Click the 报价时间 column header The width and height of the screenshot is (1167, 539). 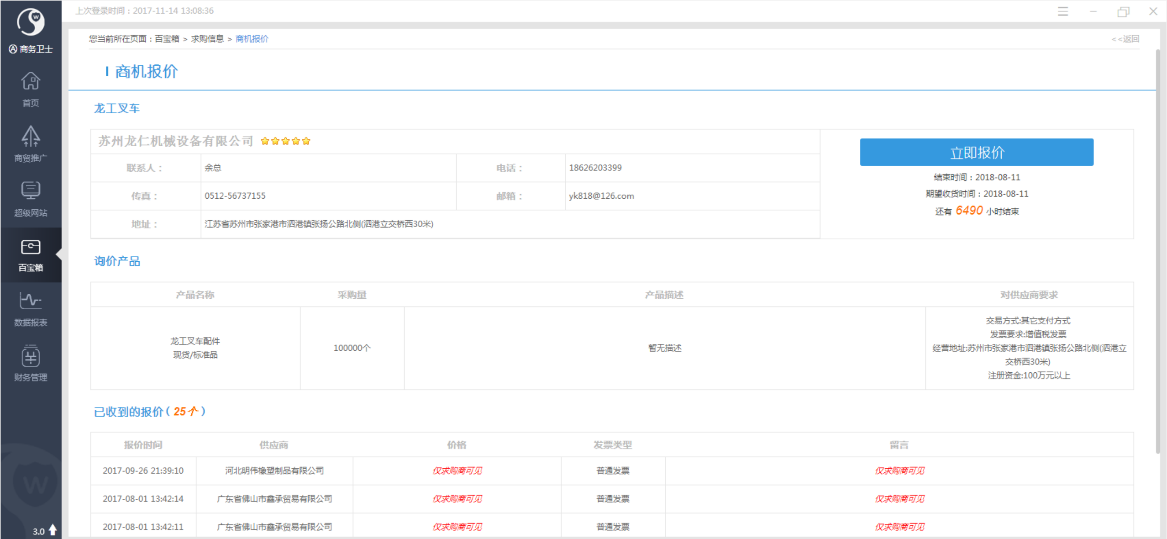[x=143, y=444]
